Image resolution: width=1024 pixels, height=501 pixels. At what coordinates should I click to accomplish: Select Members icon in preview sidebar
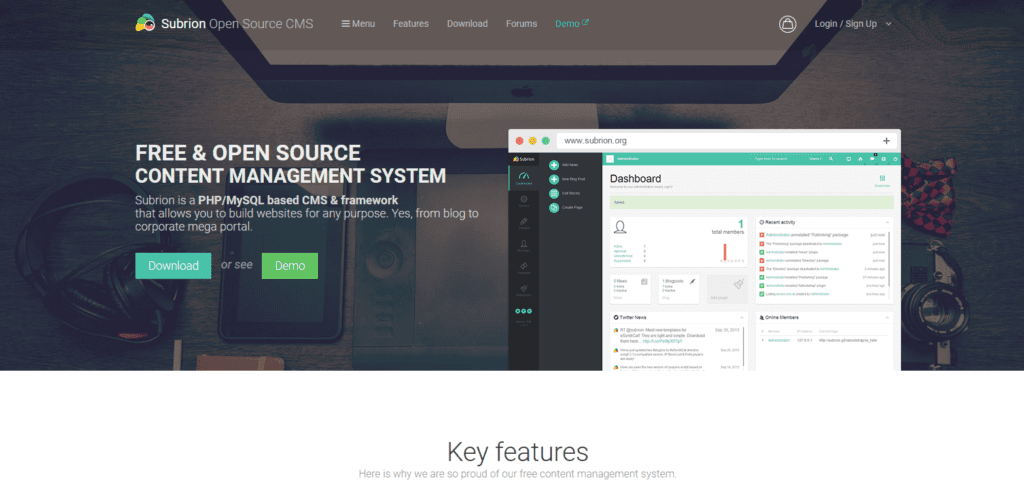click(x=524, y=245)
